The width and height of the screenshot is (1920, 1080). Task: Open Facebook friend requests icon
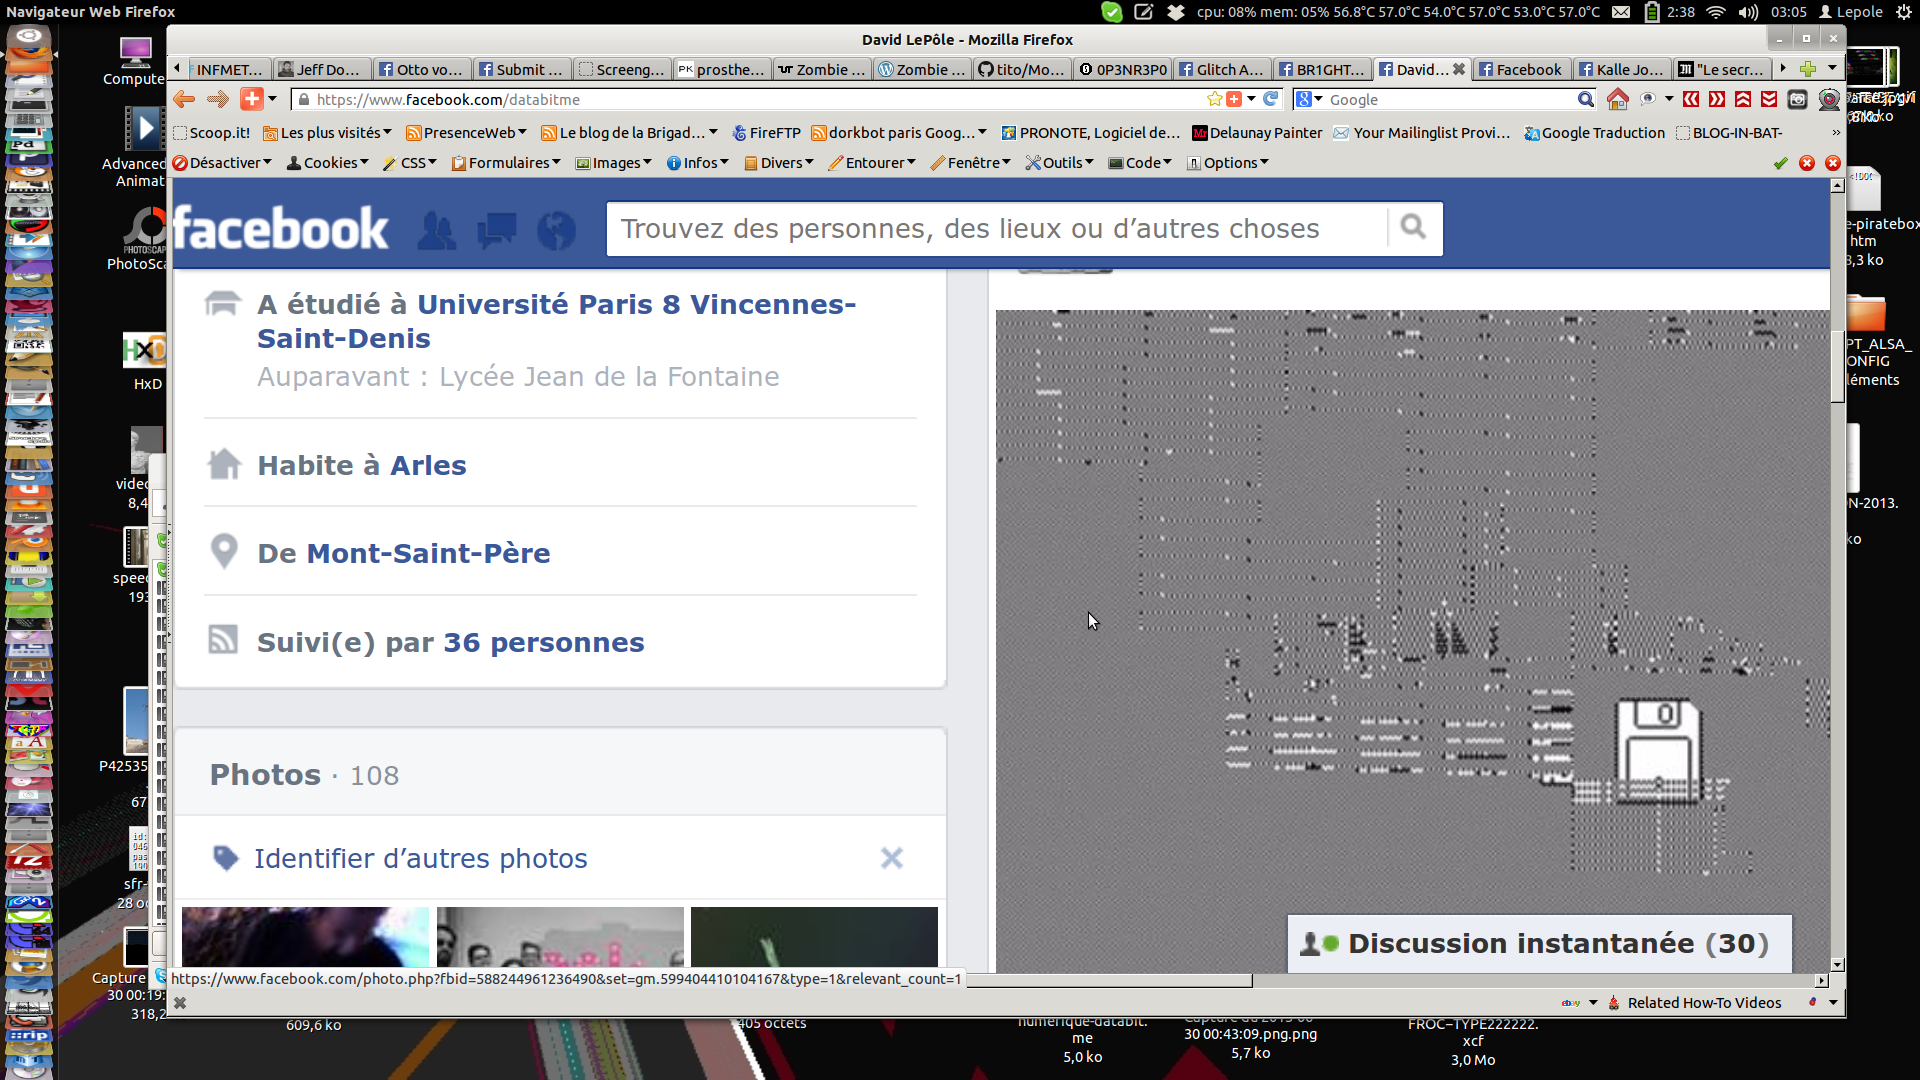437,230
